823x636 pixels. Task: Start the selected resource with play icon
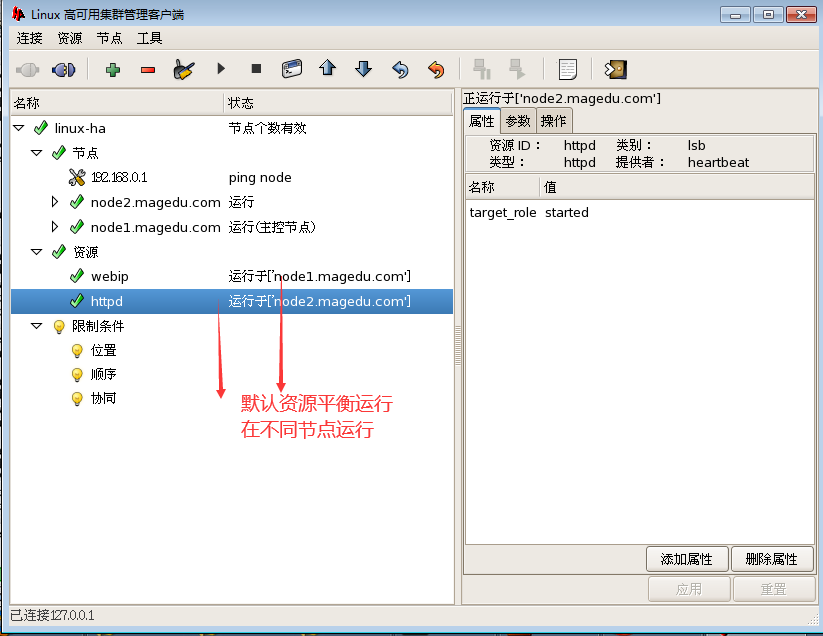(x=221, y=69)
